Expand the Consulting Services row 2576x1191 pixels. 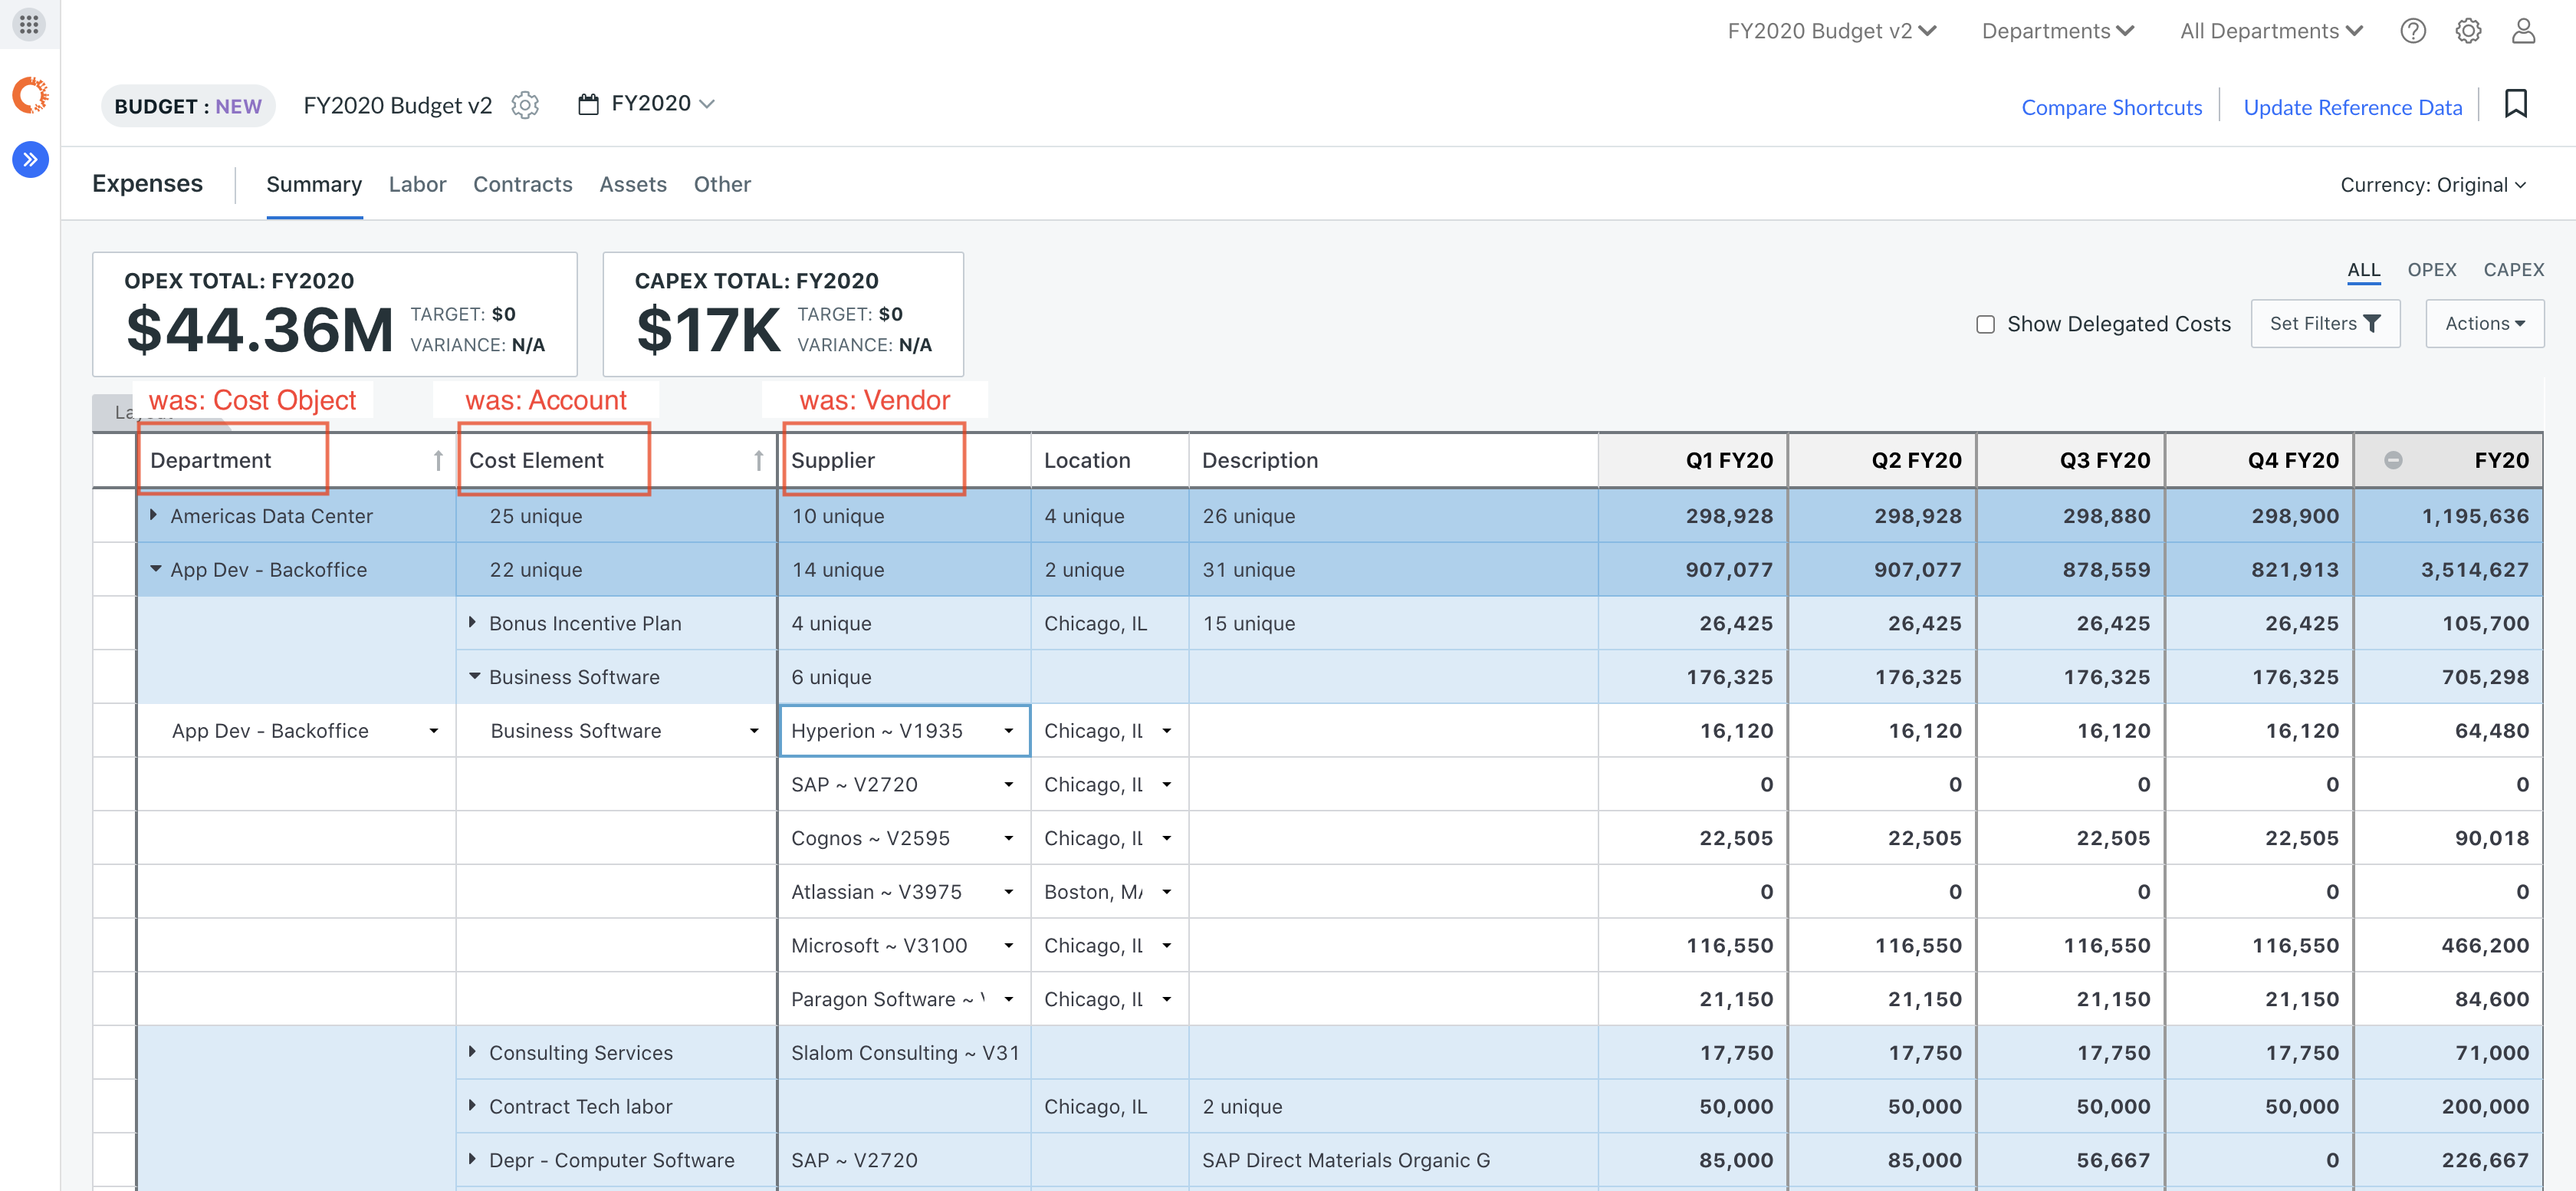472,1052
